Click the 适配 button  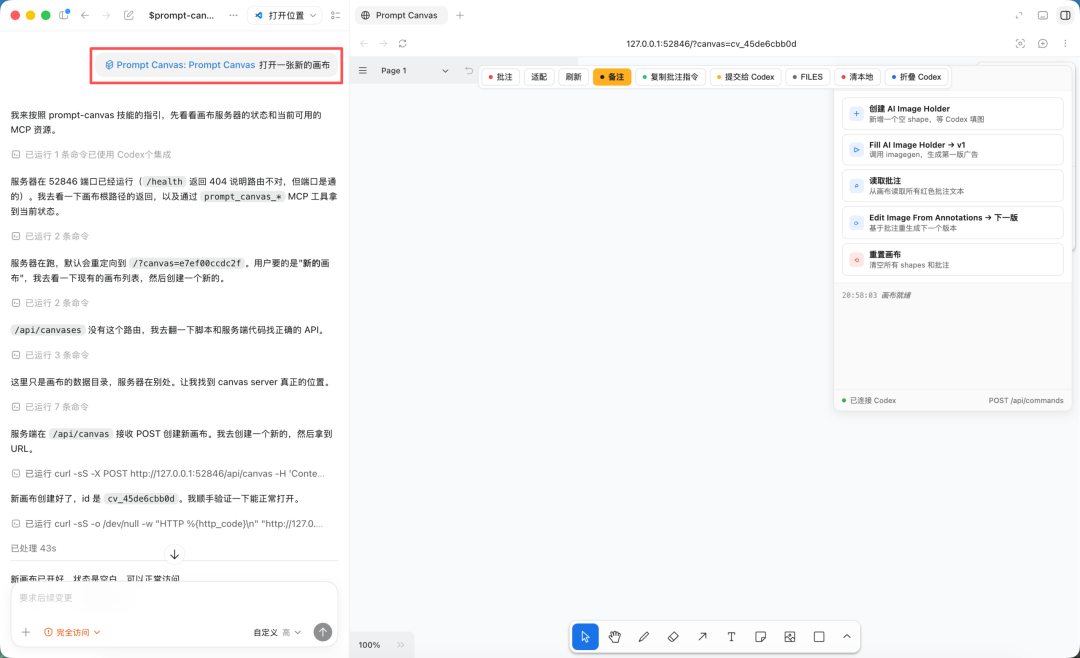click(x=539, y=77)
